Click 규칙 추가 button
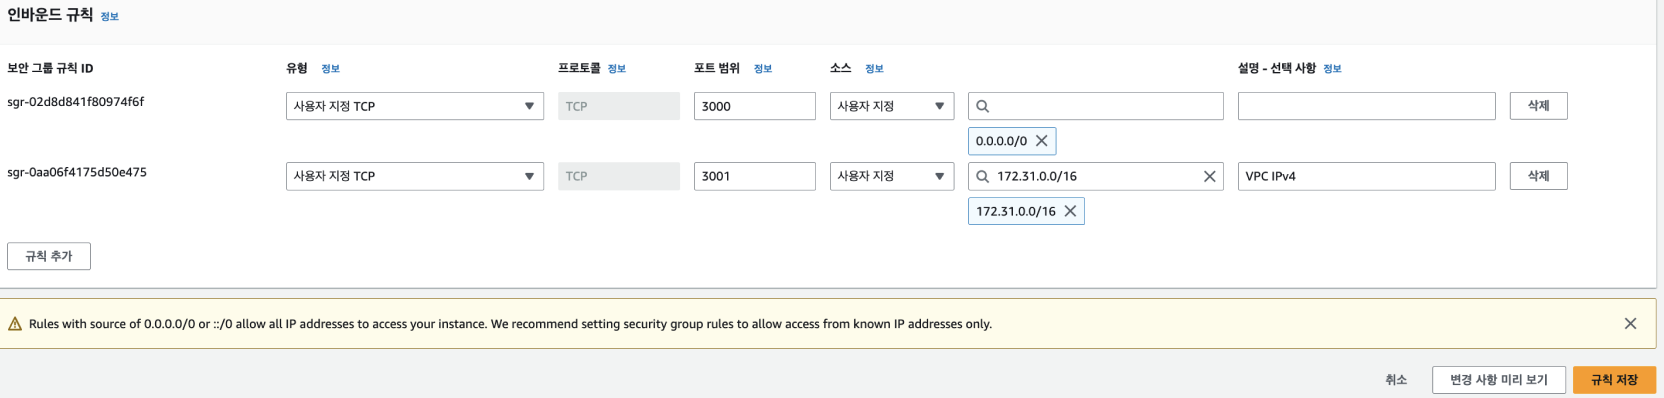 point(49,256)
